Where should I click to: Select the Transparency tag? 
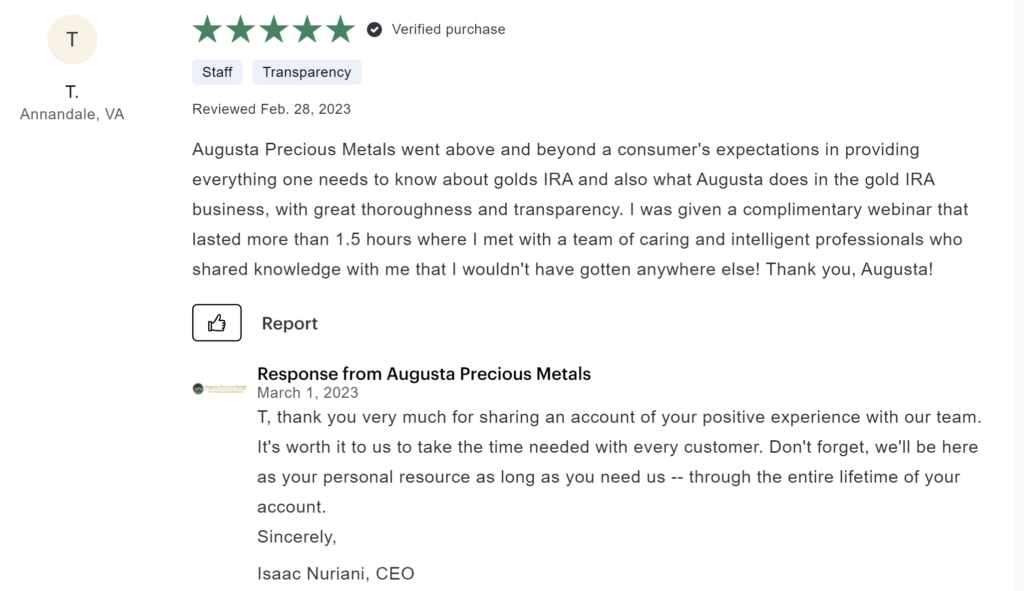tap(307, 72)
